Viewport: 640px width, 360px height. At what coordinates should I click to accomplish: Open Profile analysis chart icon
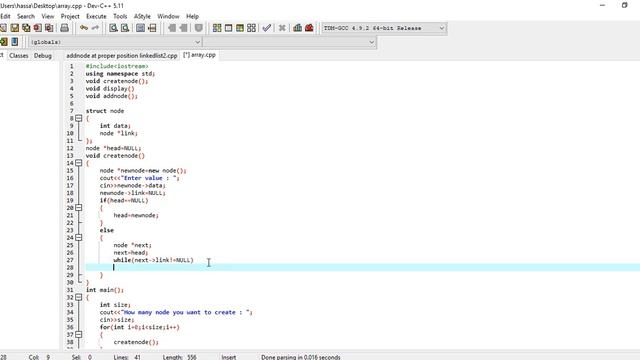point(298,28)
